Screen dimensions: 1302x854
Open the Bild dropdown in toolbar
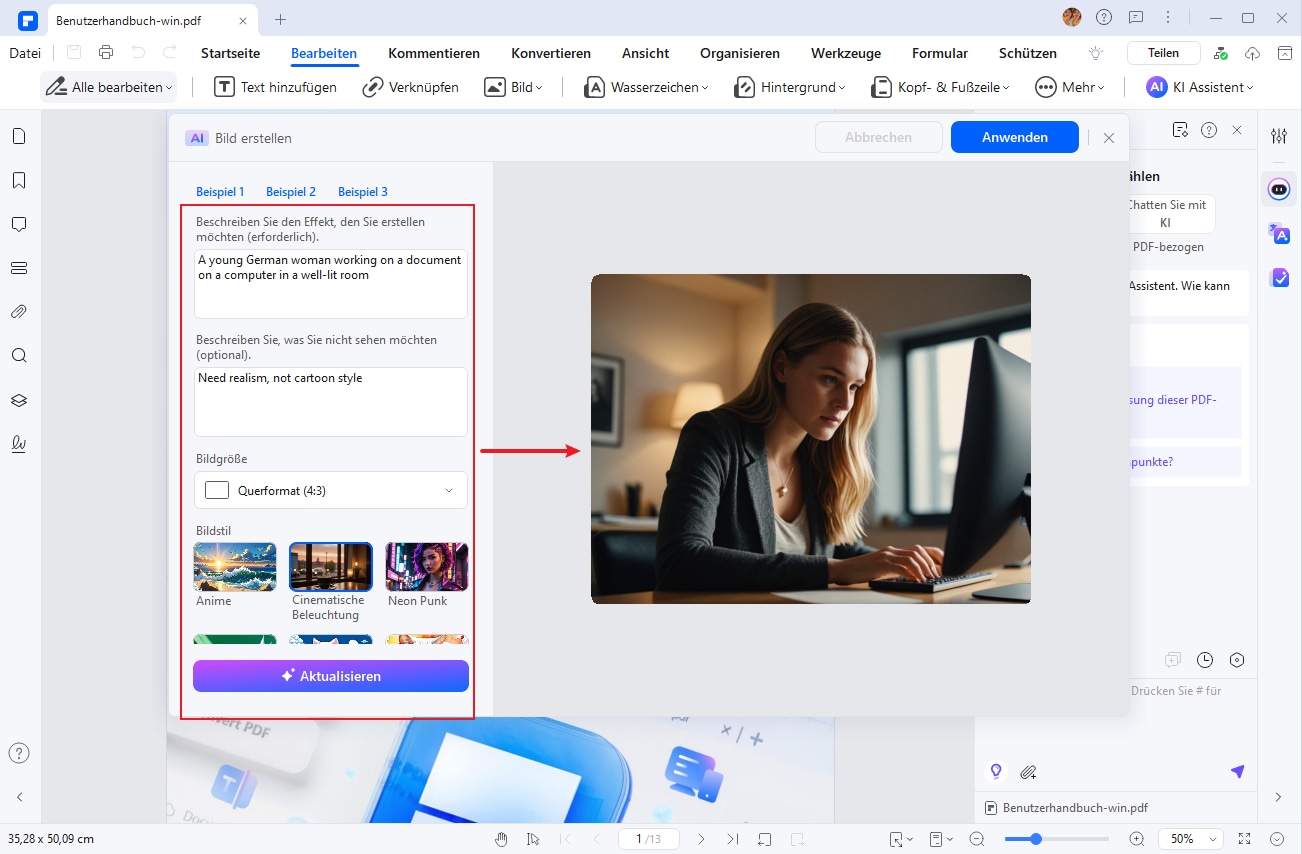pyautogui.click(x=514, y=87)
